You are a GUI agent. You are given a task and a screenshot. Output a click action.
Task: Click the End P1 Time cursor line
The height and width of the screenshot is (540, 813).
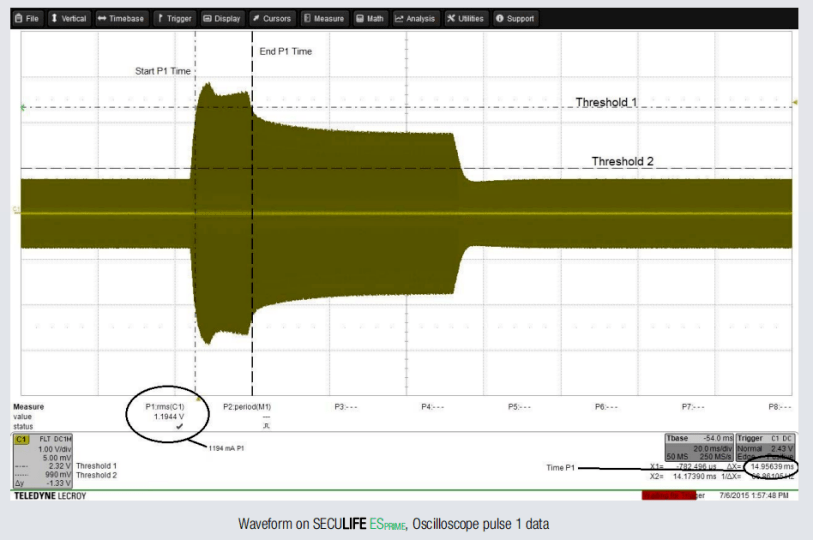click(252, 250)
